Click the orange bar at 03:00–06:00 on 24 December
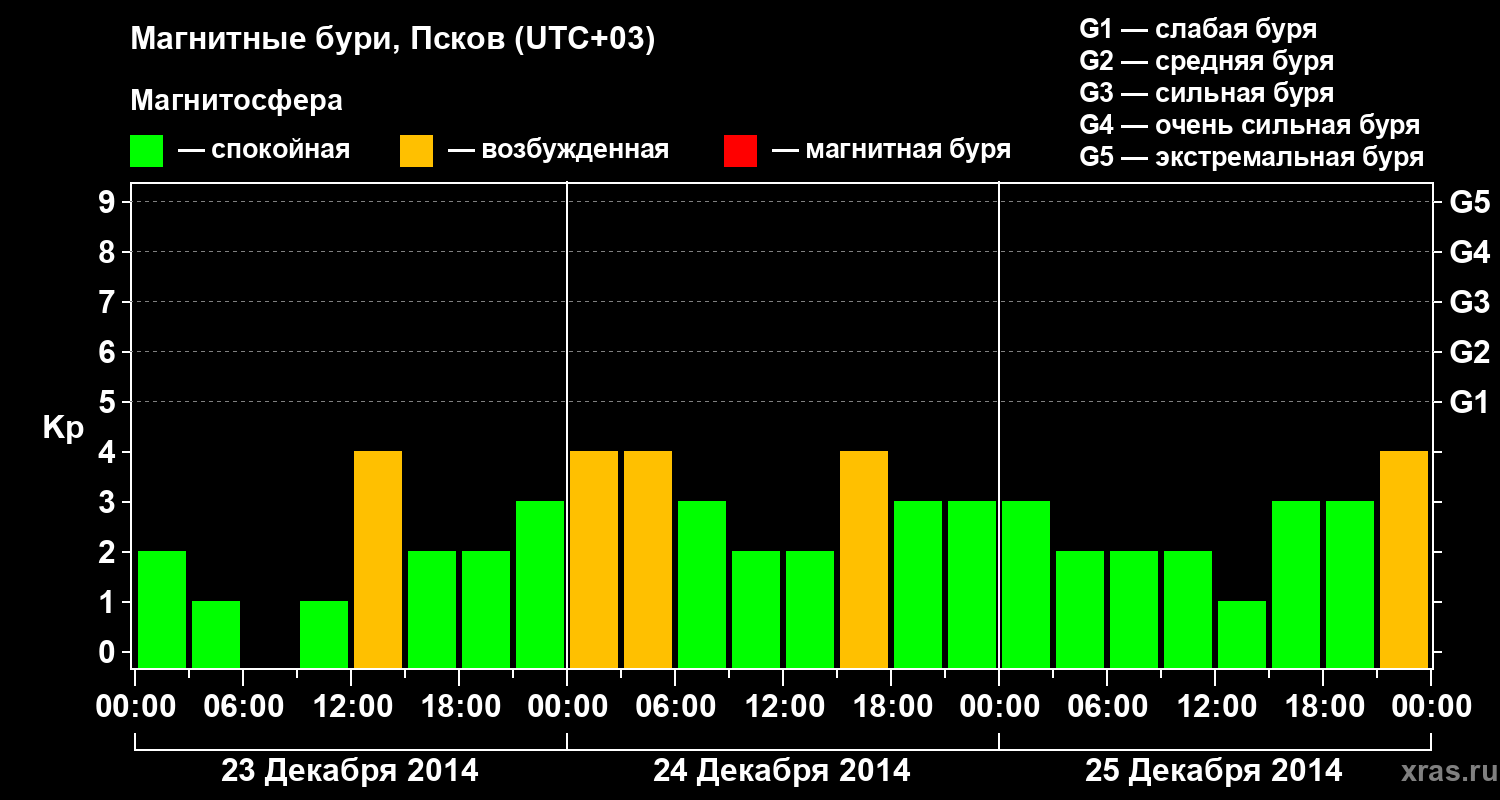The image size is (1500, 800). [x=648, y=559]
